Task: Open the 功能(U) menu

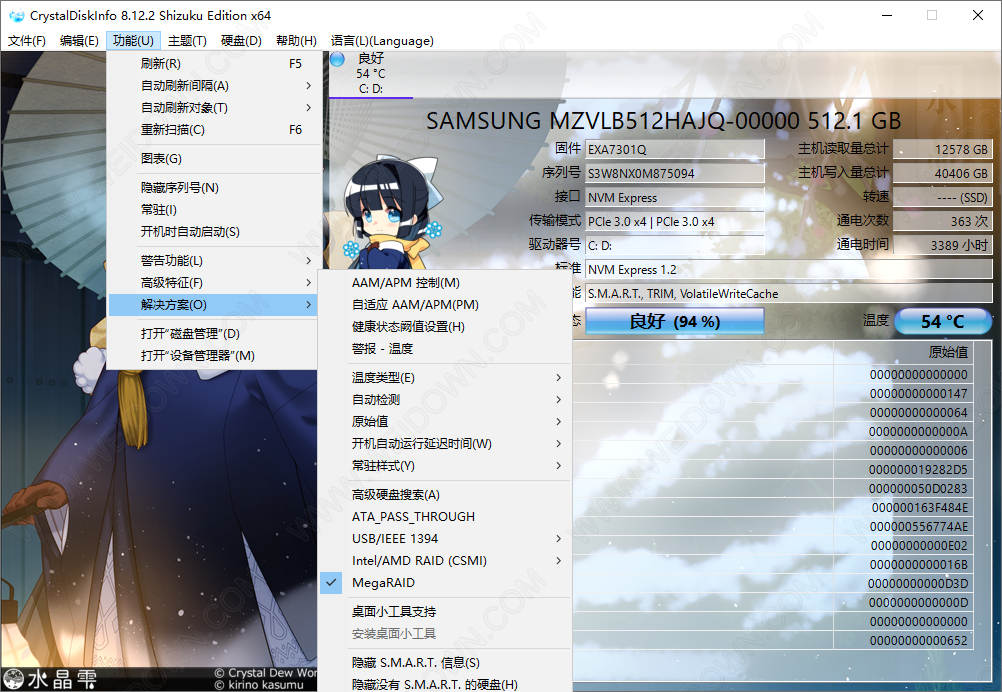Action: pos(133,41)
